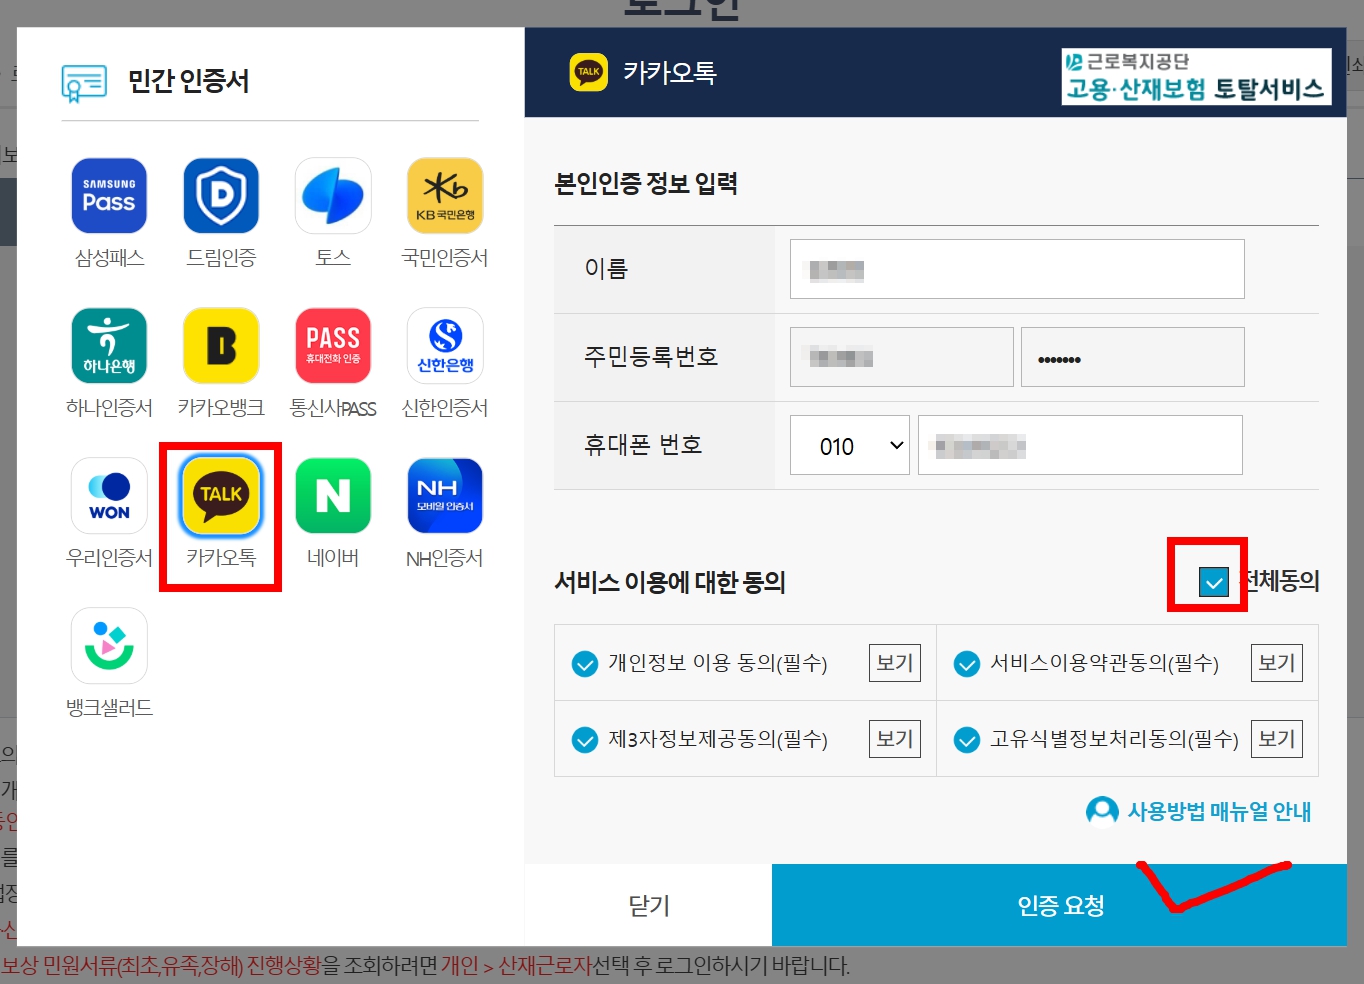Toggle 서비스이용약관동의(필수) check
1364x984 pixels.
tap(966, 664)
